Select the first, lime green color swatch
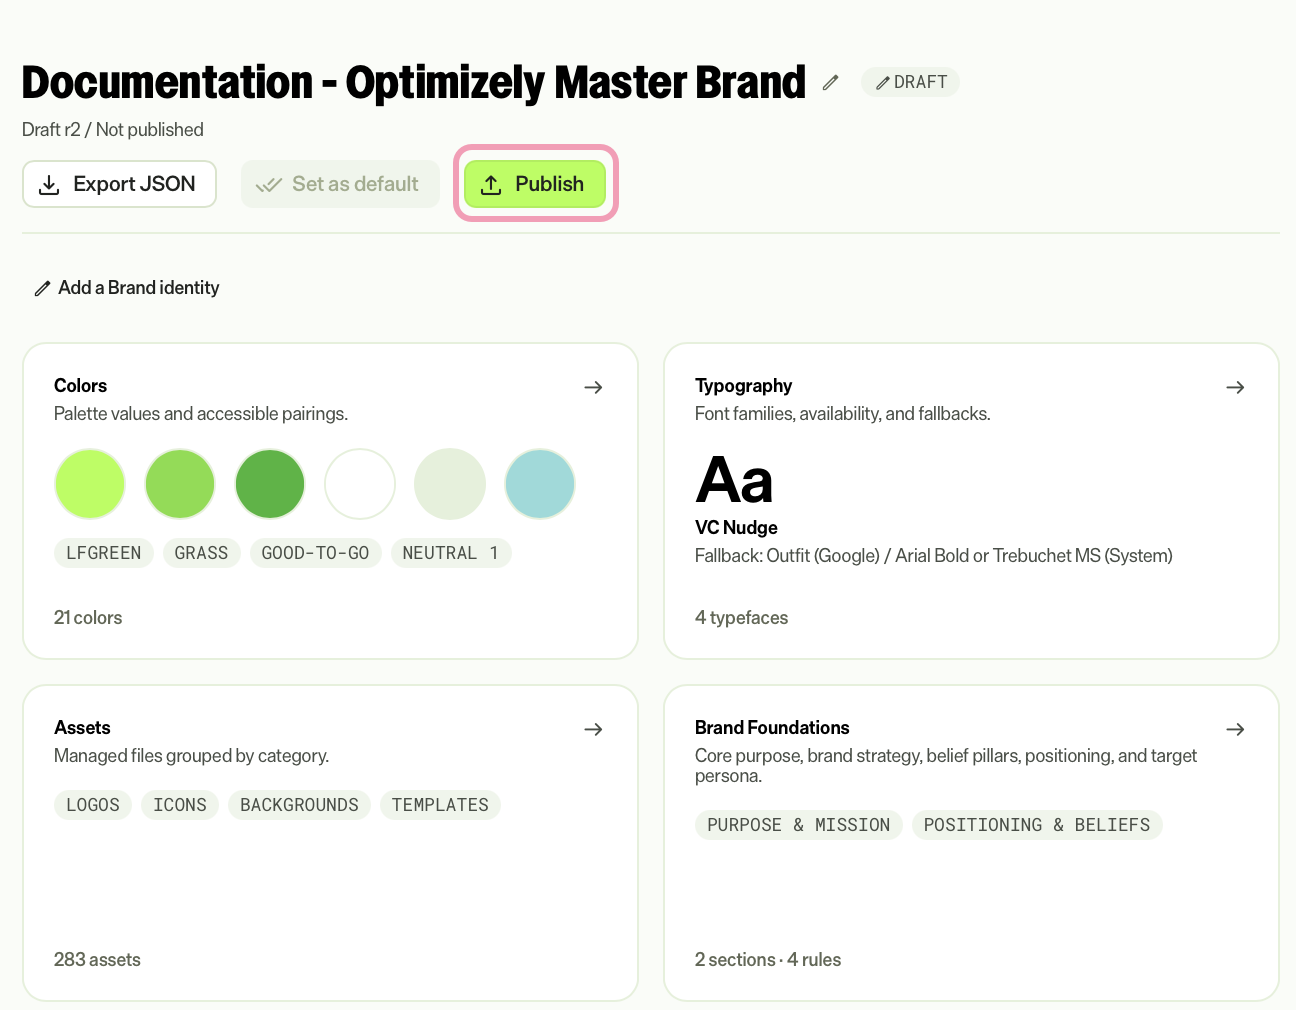This screenshot has width=1296, height=1010. pyautogui.click(x=90, y=484)
